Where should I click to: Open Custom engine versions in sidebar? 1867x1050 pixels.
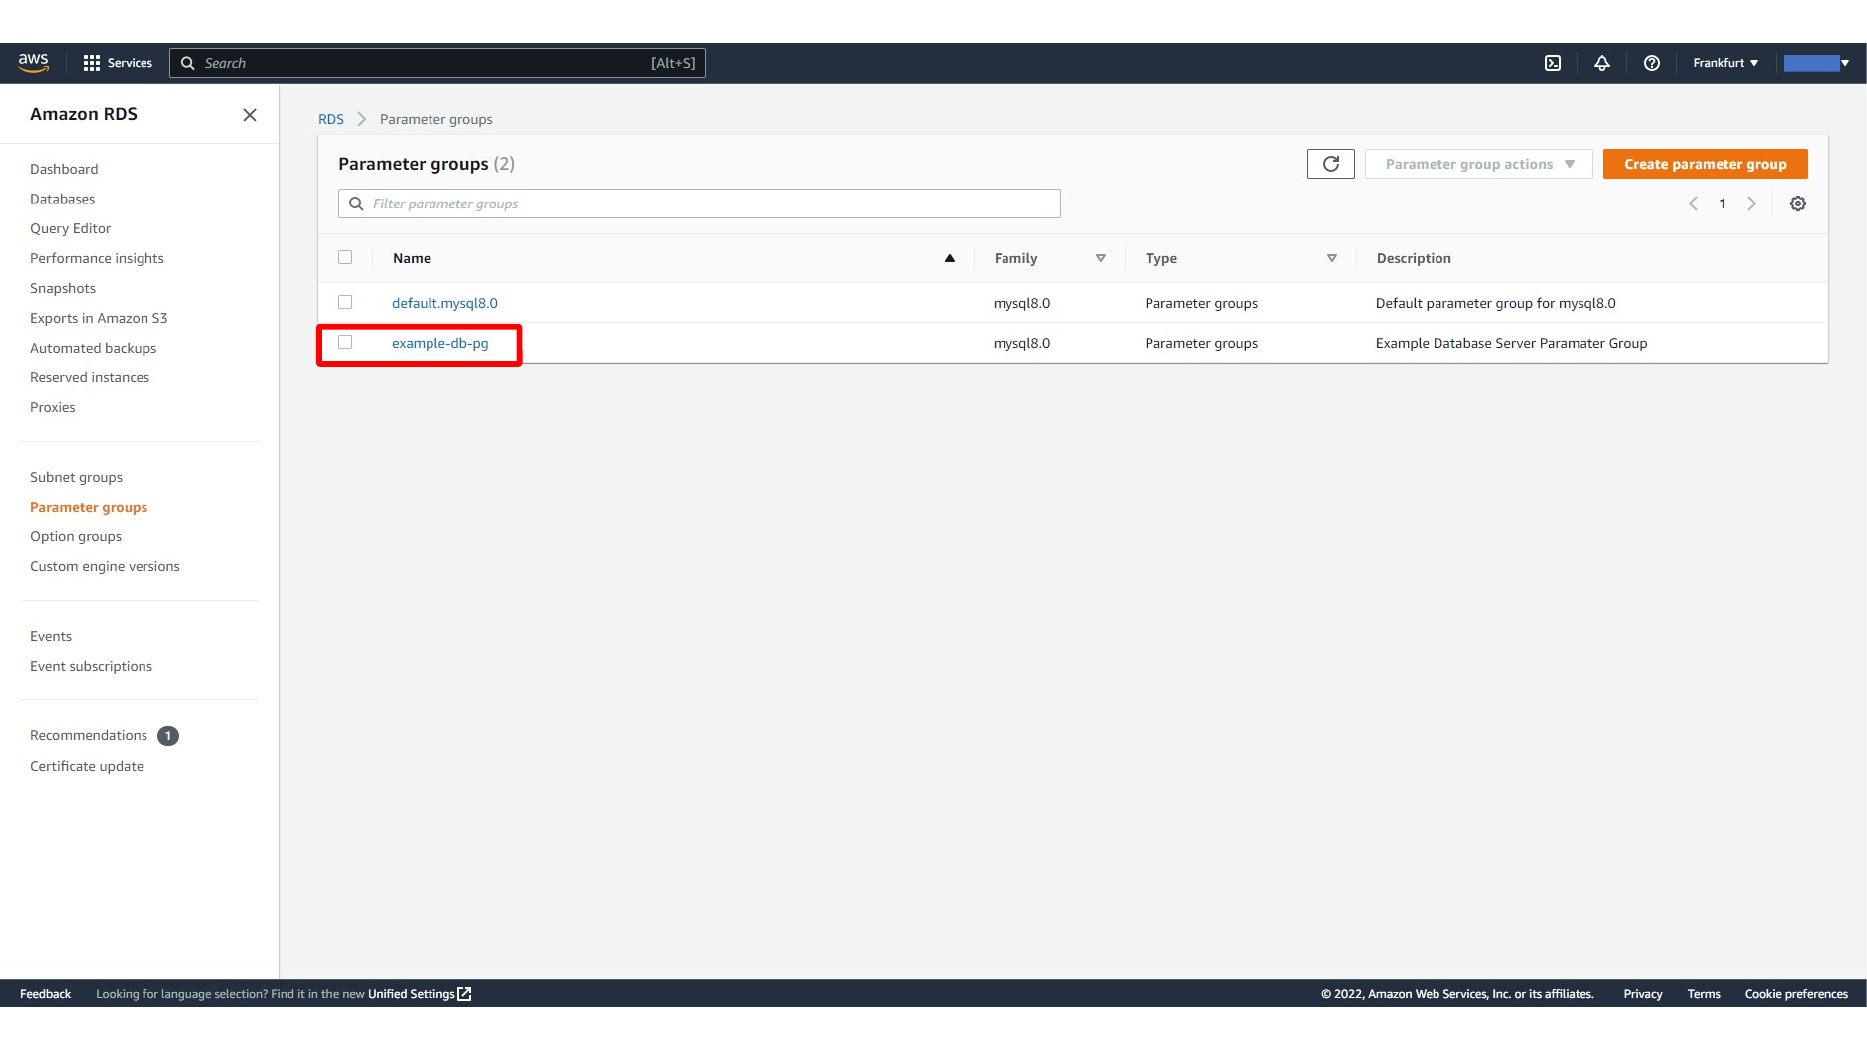tap(105, 566)
